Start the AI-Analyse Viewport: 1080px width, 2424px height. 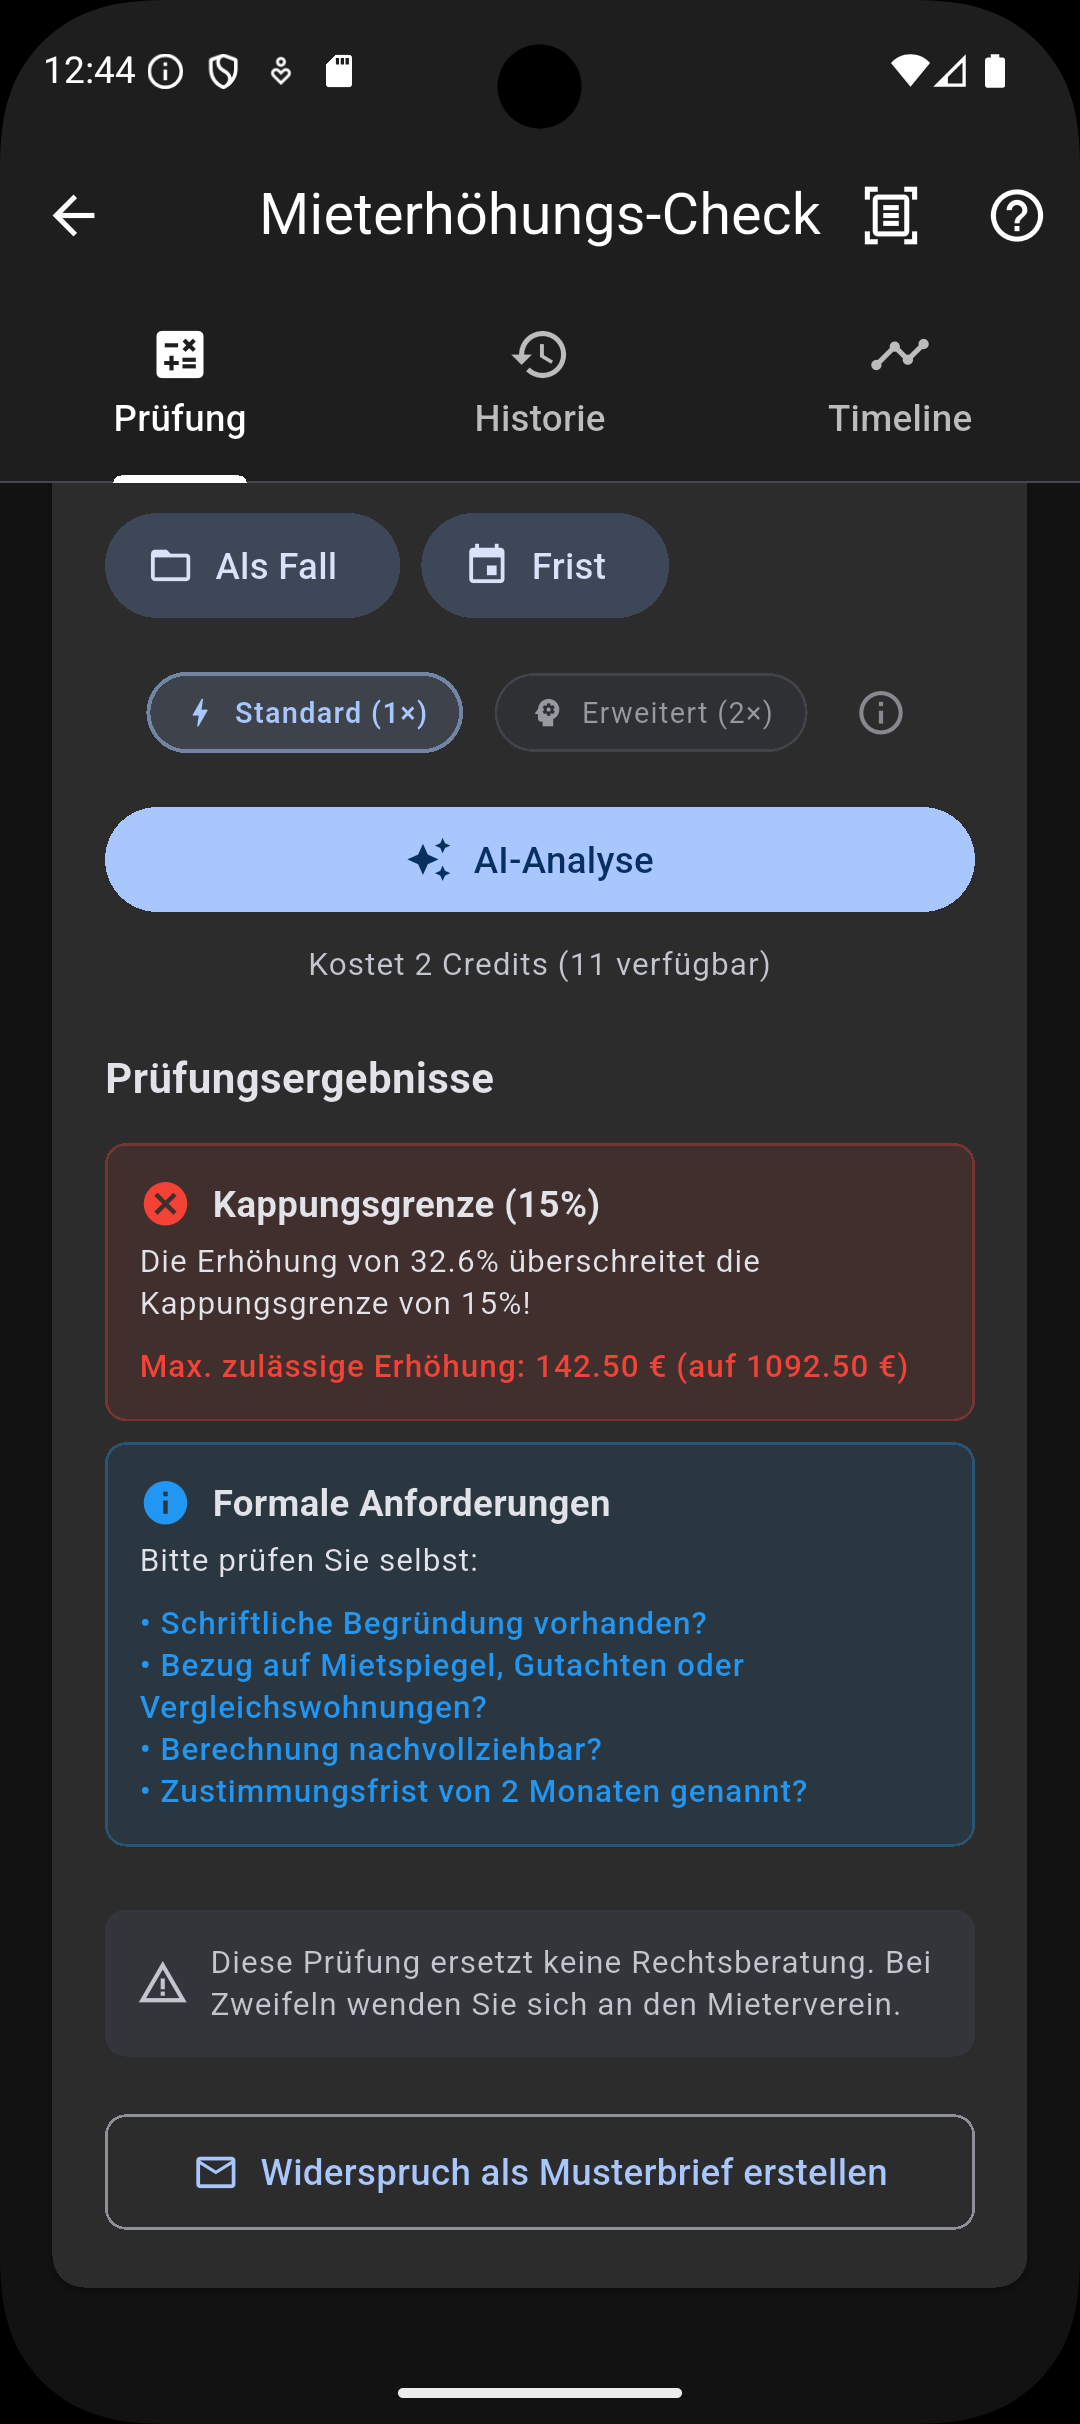pyautogui.click(x=540, y=858)
